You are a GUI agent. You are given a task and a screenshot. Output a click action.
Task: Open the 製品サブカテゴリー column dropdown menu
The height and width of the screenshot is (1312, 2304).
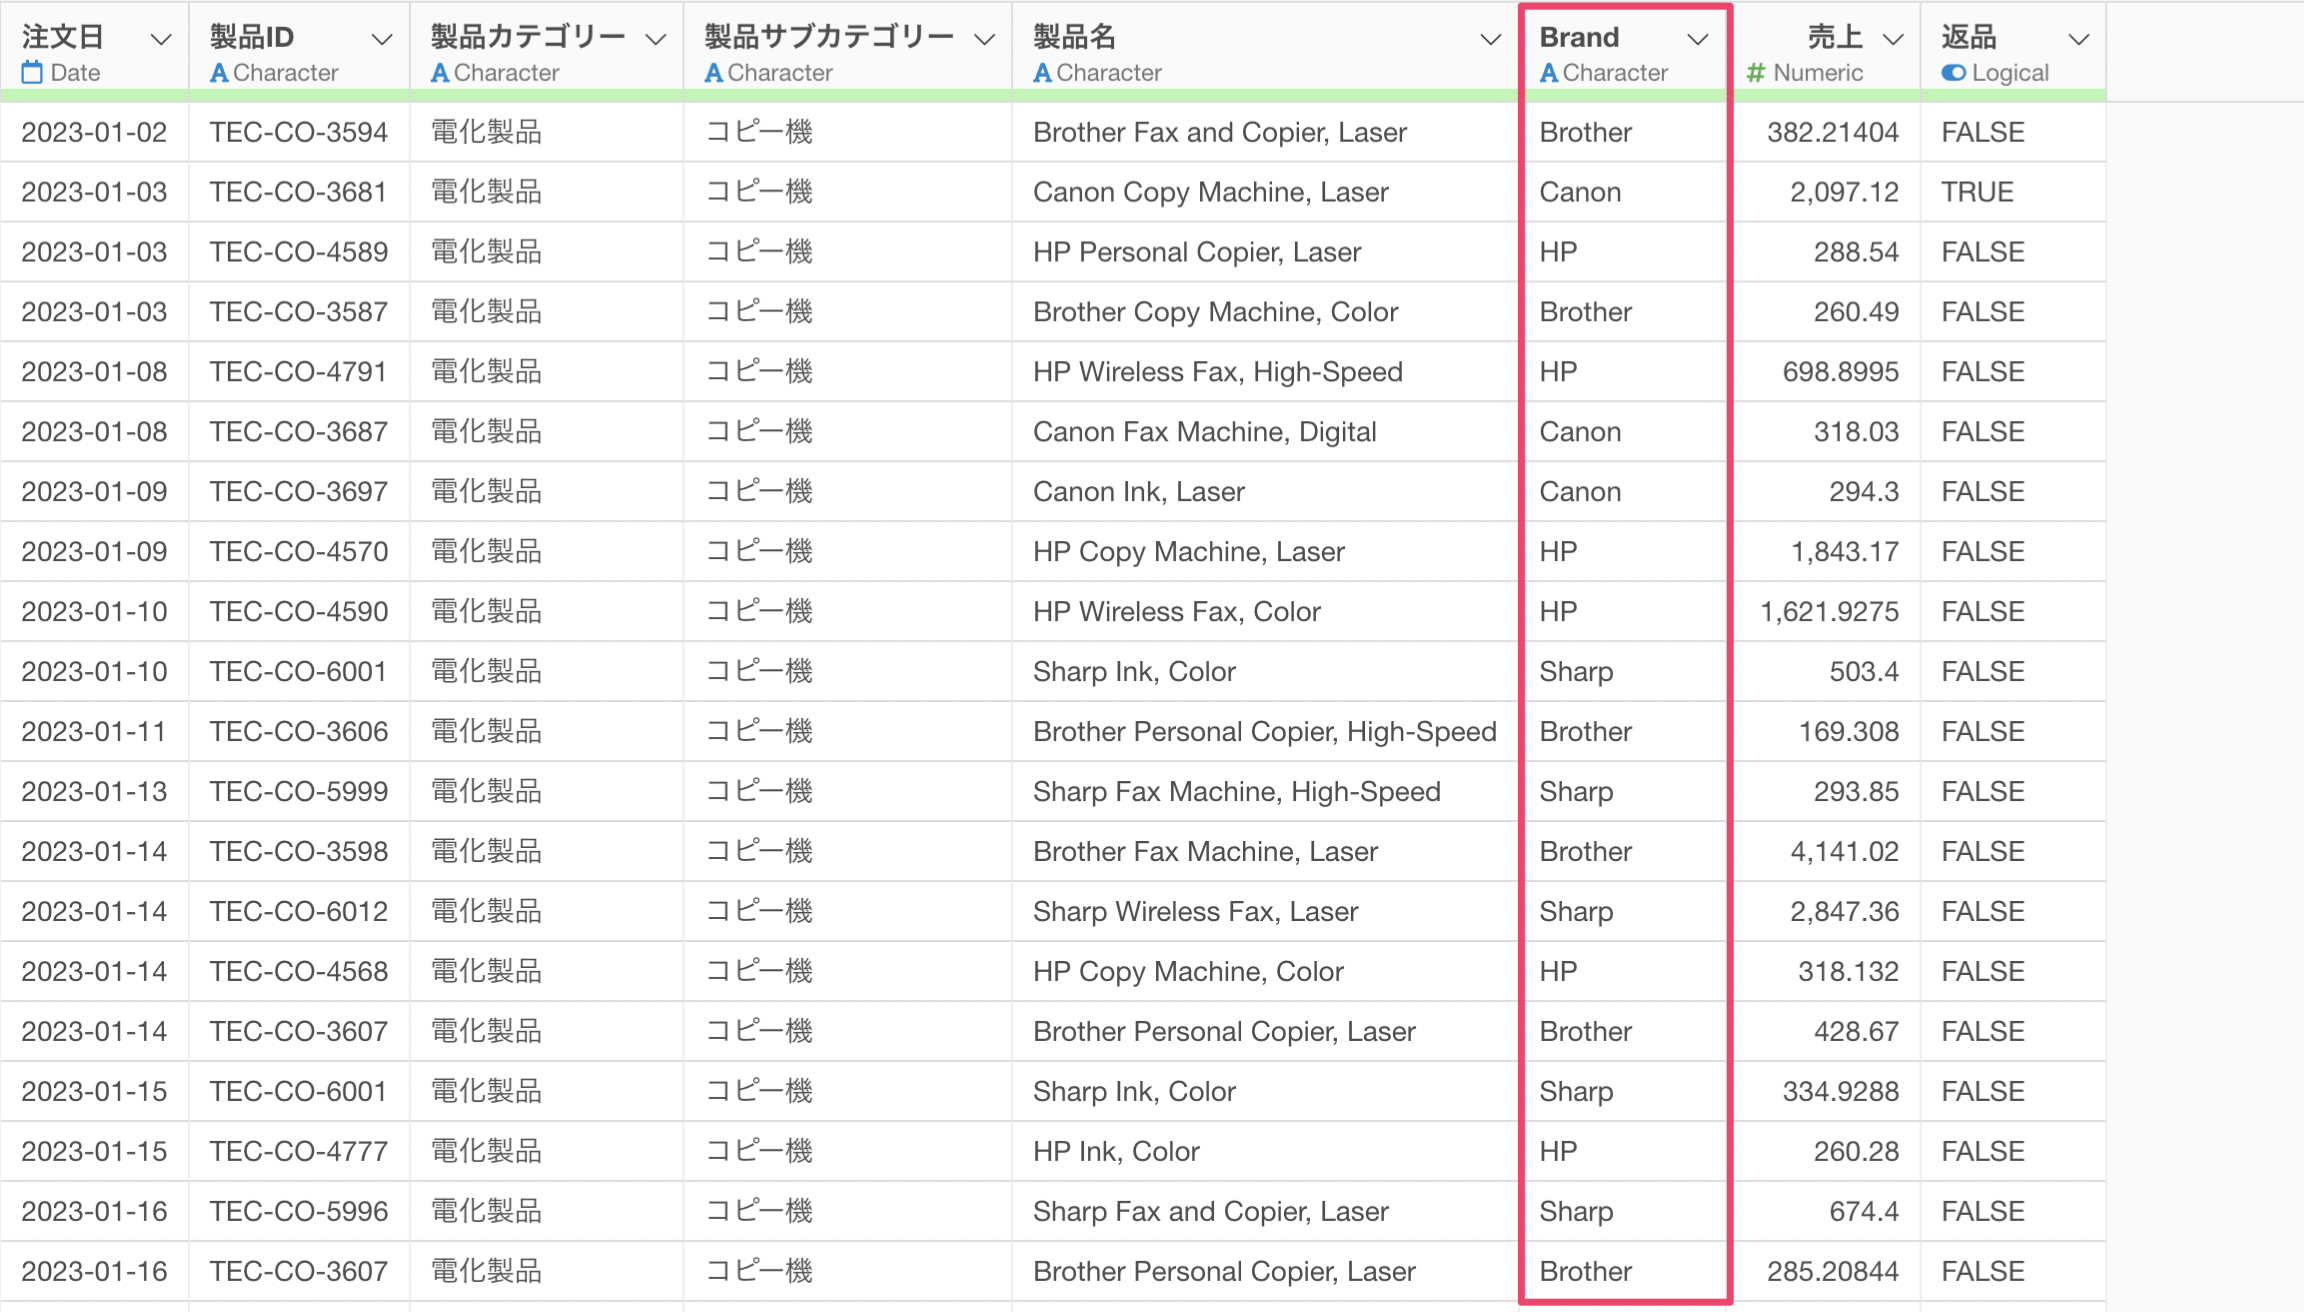coord(985,39)
